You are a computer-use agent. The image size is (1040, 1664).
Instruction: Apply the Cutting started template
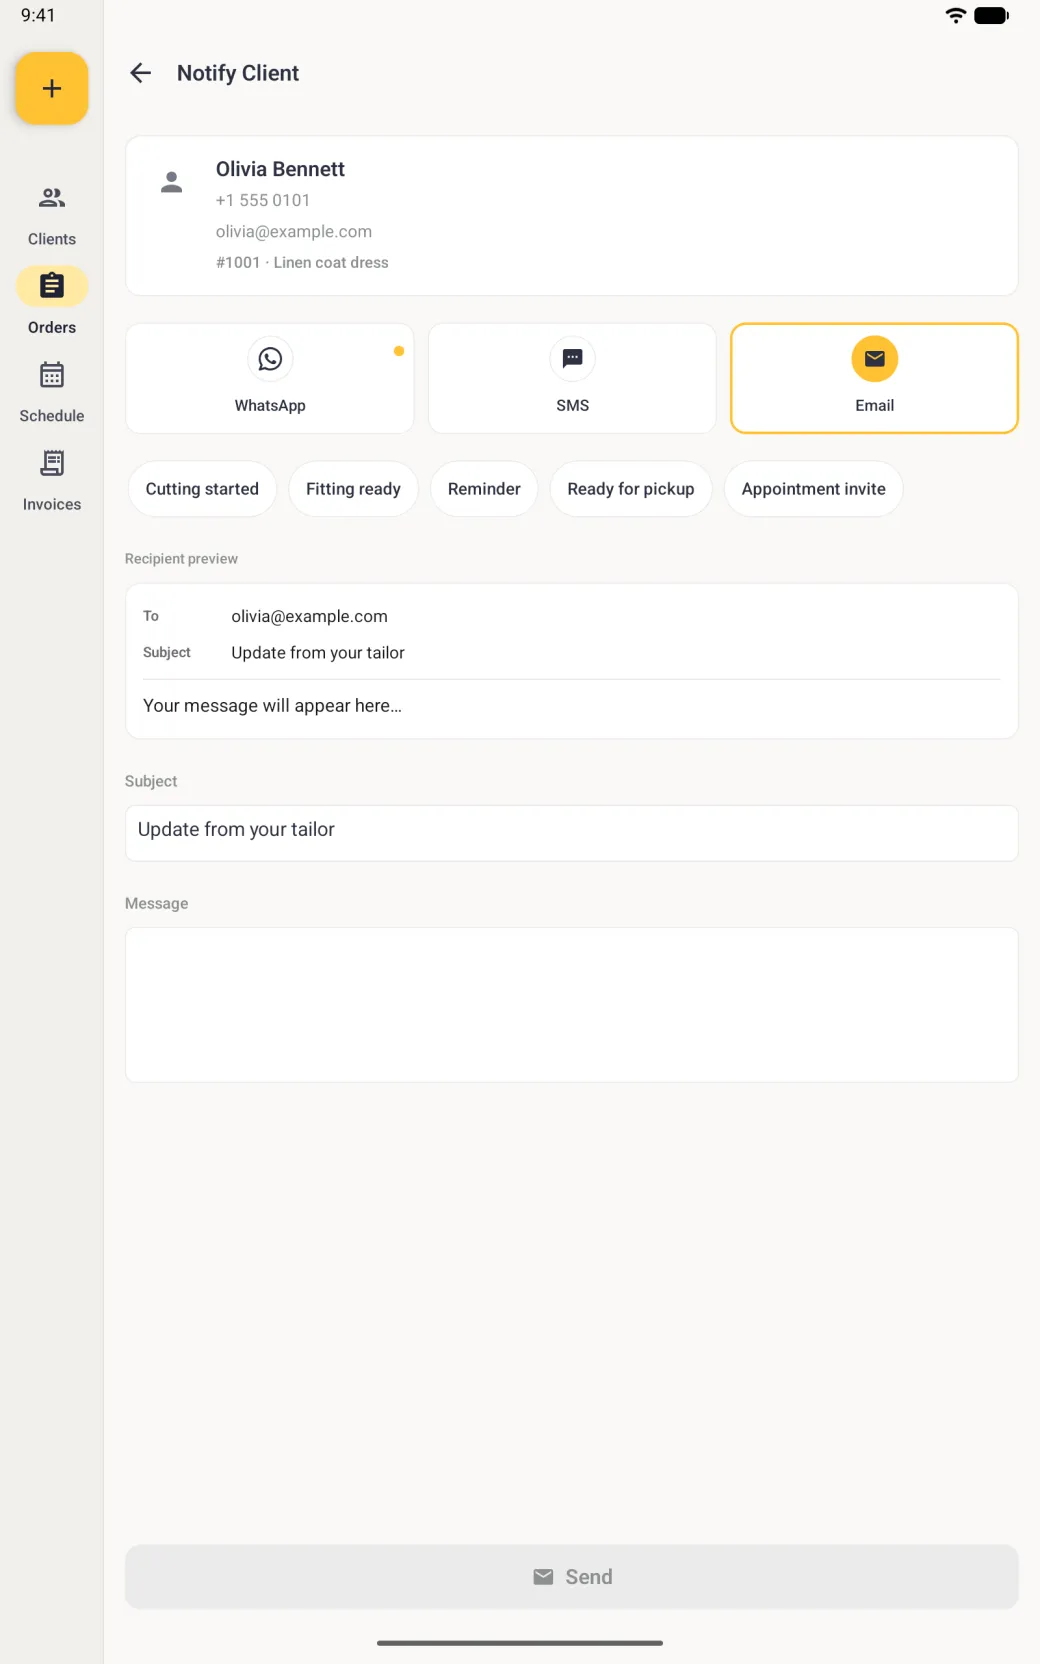(x=202, y=489)
